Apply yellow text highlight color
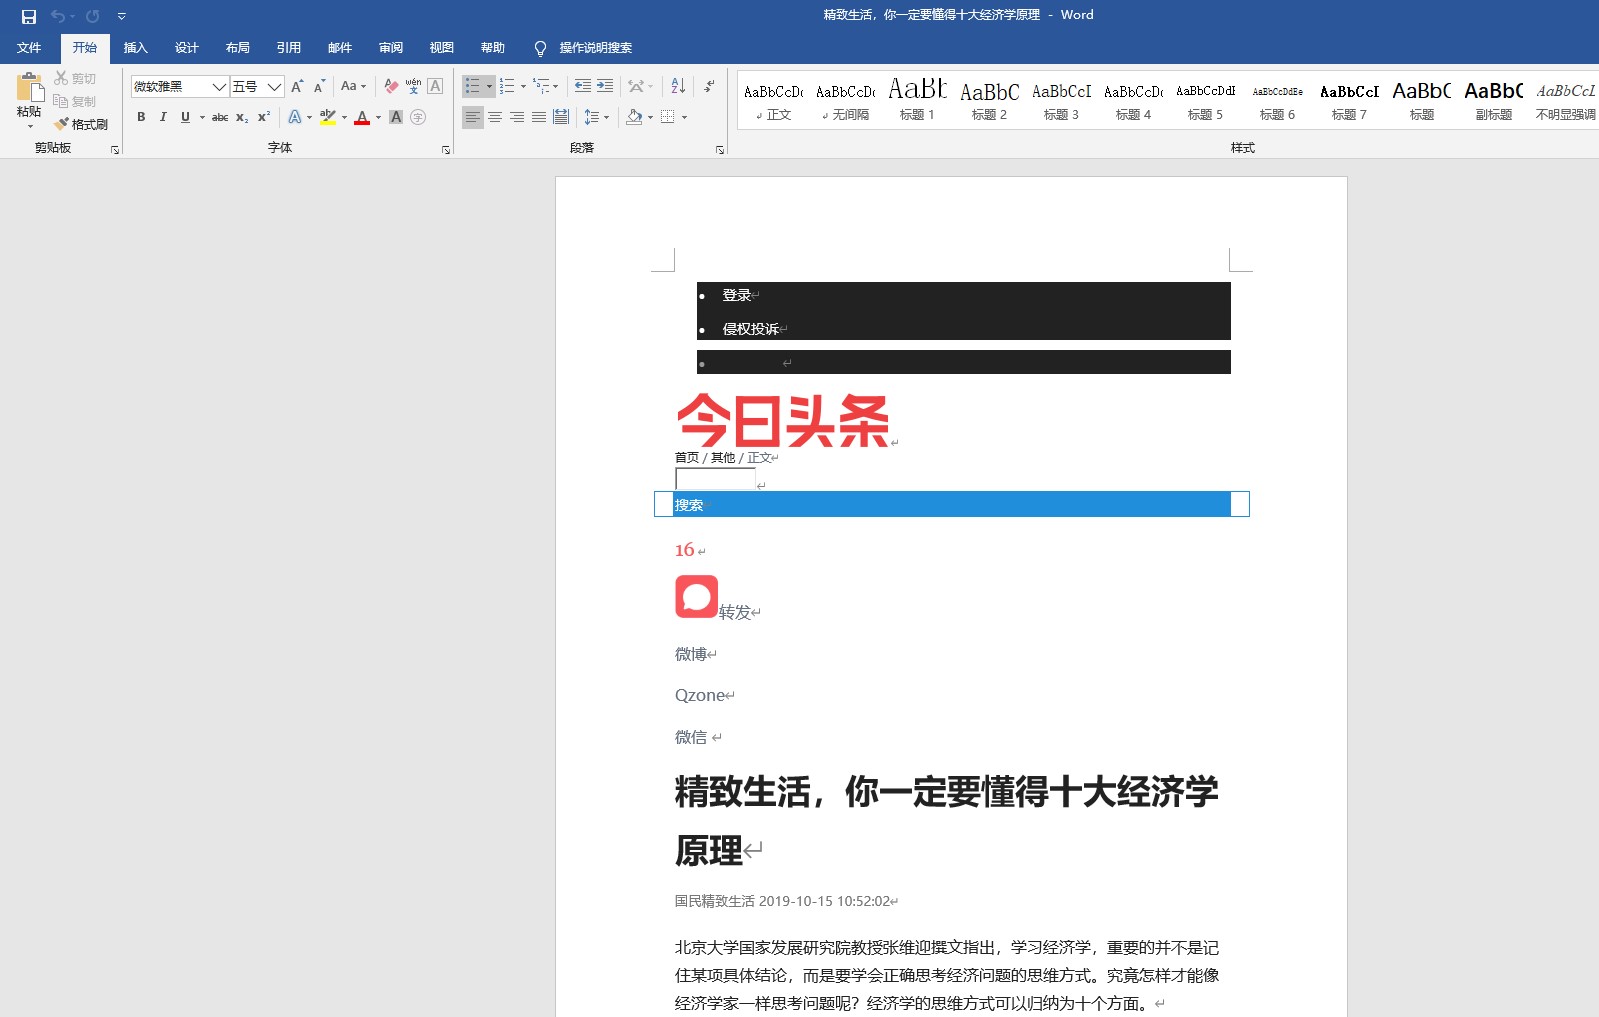The image size is (1599, 1017). [x=328, y=117]
